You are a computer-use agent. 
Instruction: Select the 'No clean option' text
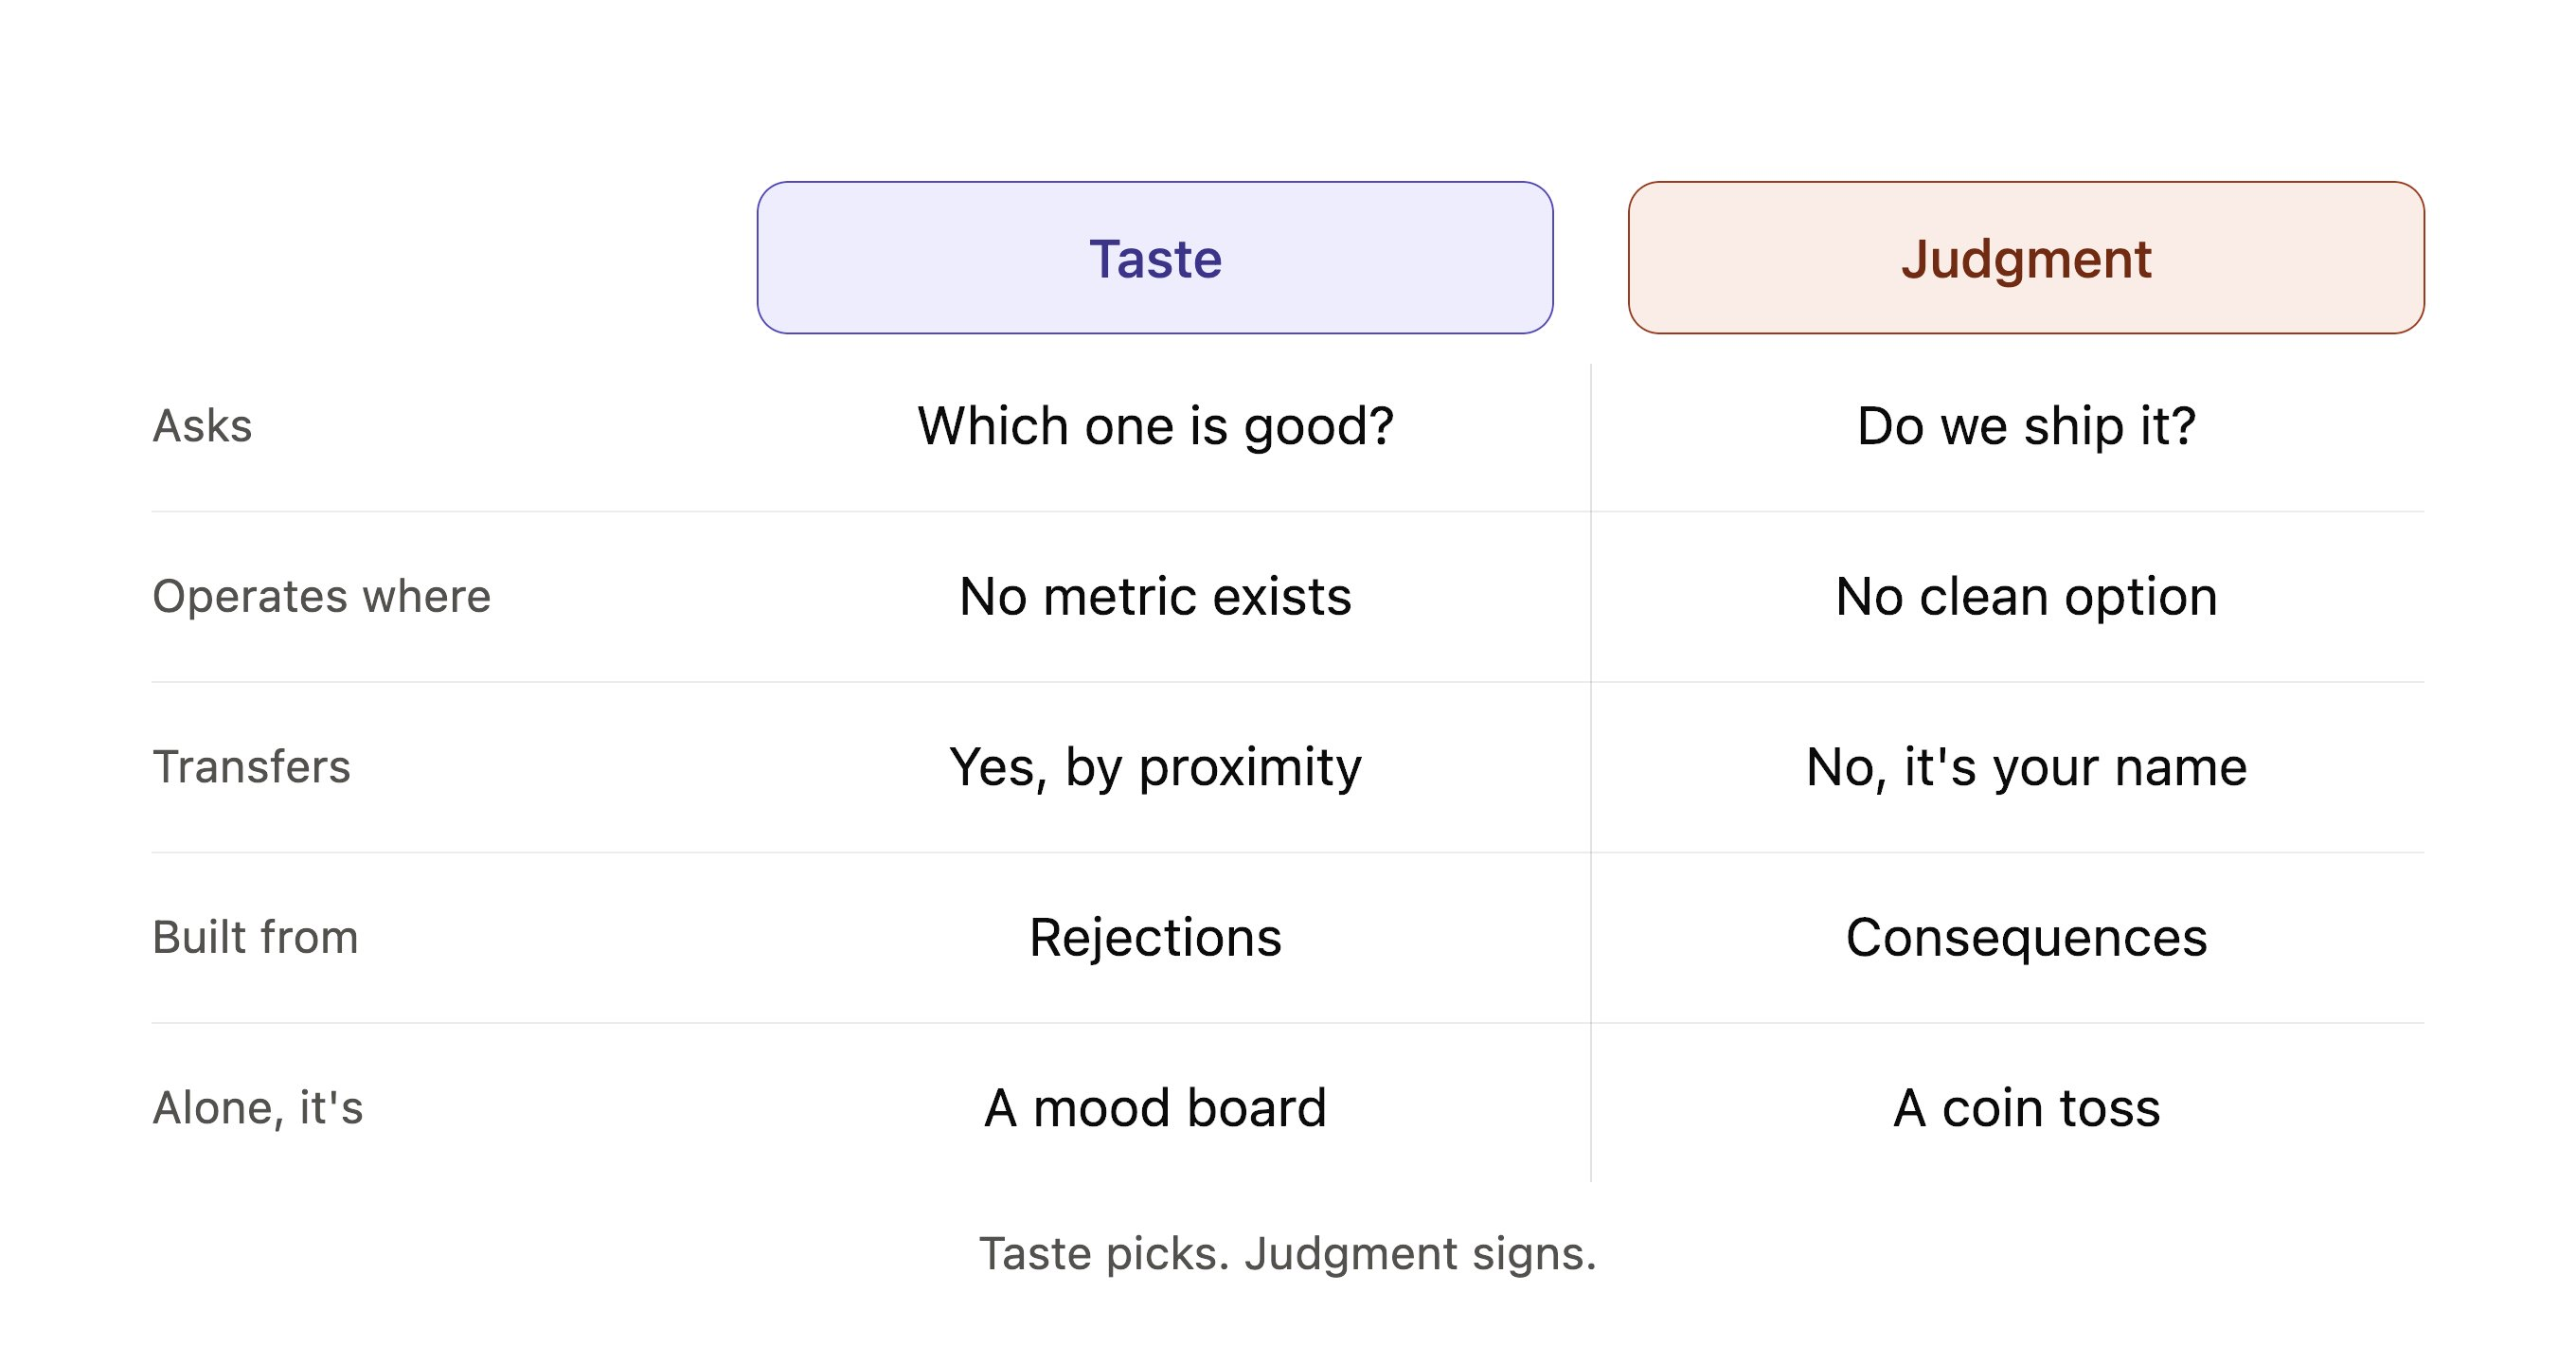tap(2026, 597)
